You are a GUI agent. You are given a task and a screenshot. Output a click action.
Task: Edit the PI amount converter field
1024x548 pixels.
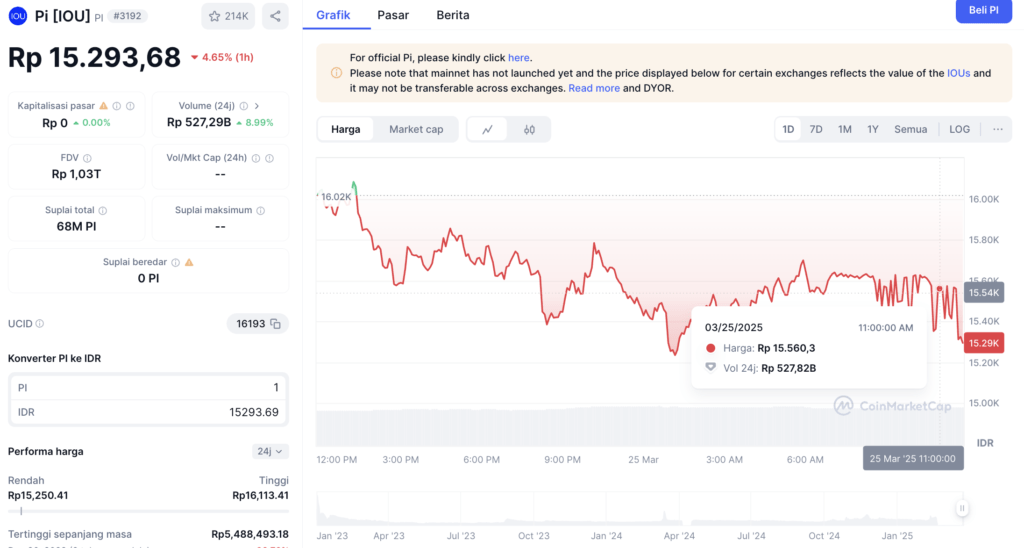click(148, 387)
